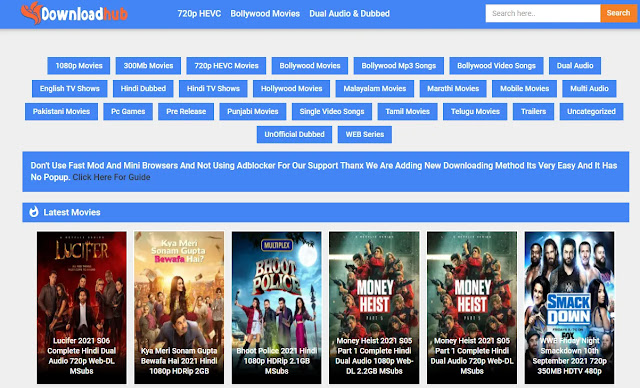The height and width of the screenshot is (388, 640).
Task: Select the Bollywood Movies category button
Action: click(310, 66)
